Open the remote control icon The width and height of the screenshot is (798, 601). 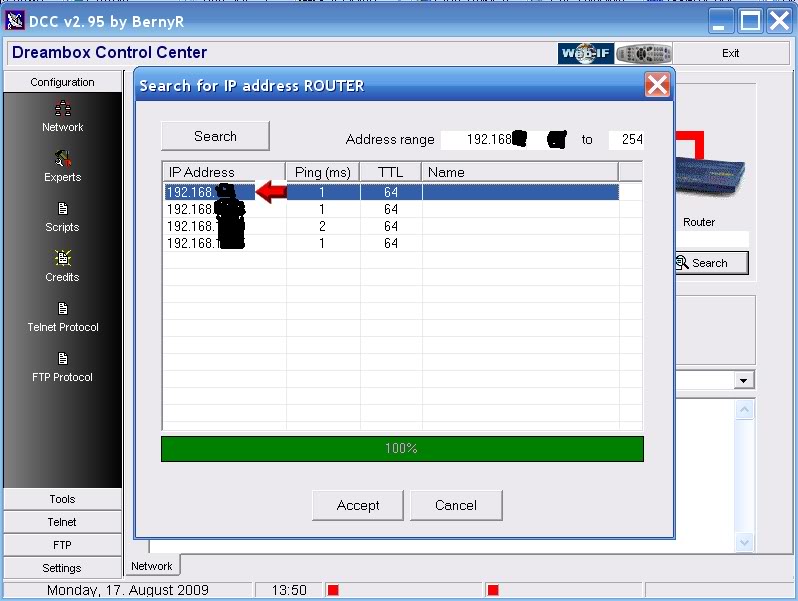pyautogui.click(x=644, y=53)
